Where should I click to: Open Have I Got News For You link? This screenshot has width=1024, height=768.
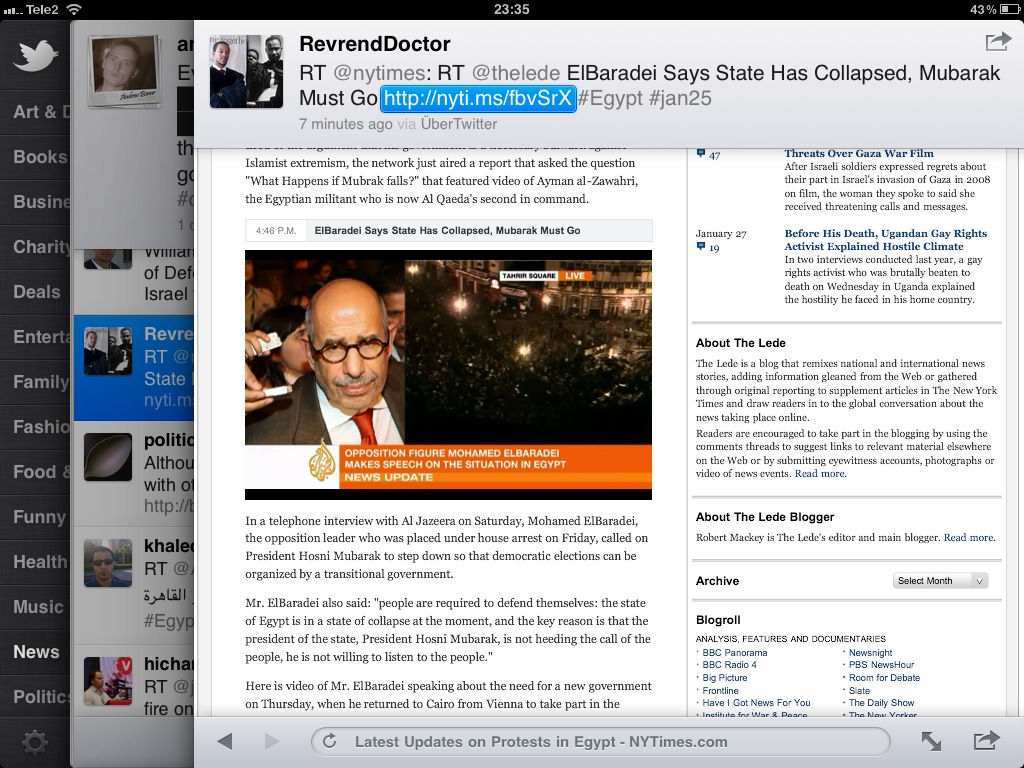[x=756, y=703]
